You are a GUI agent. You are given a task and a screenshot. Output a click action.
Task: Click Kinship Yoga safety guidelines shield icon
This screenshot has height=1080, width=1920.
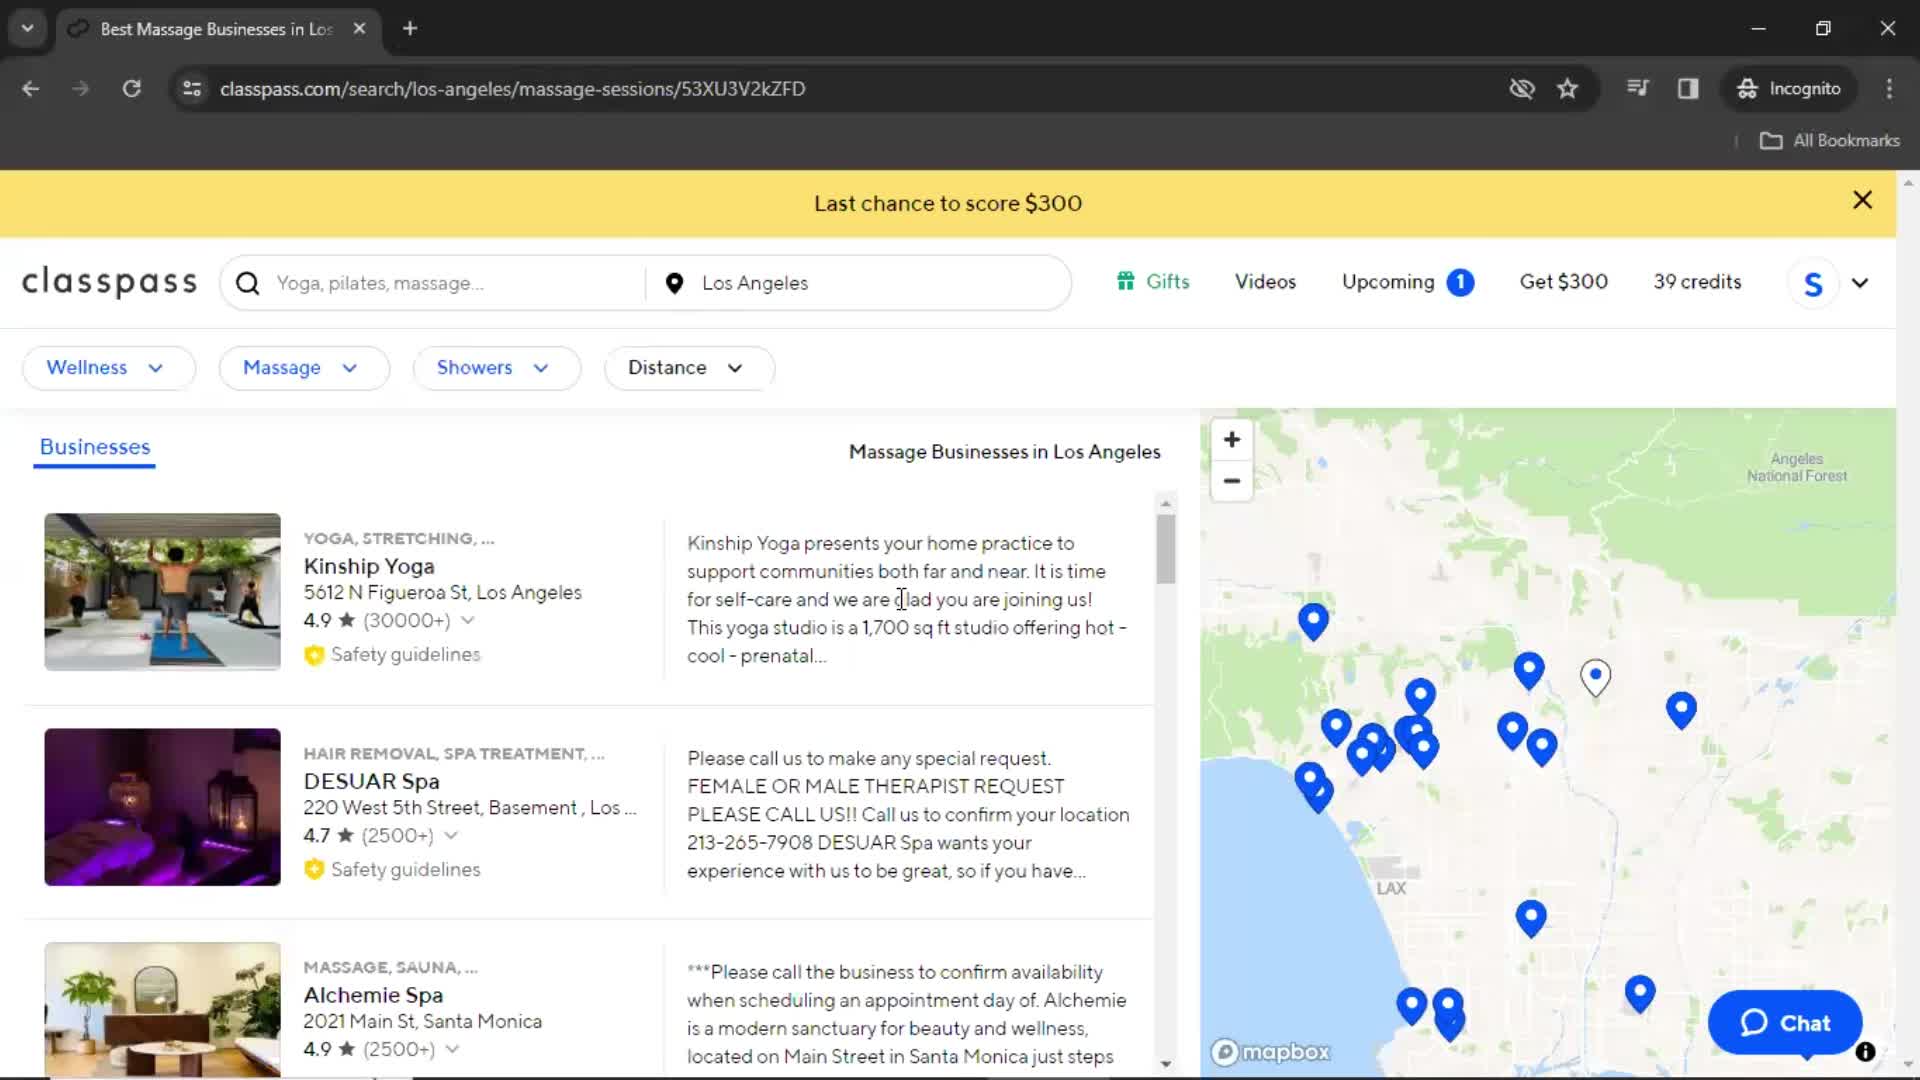[x=314, y=655]
